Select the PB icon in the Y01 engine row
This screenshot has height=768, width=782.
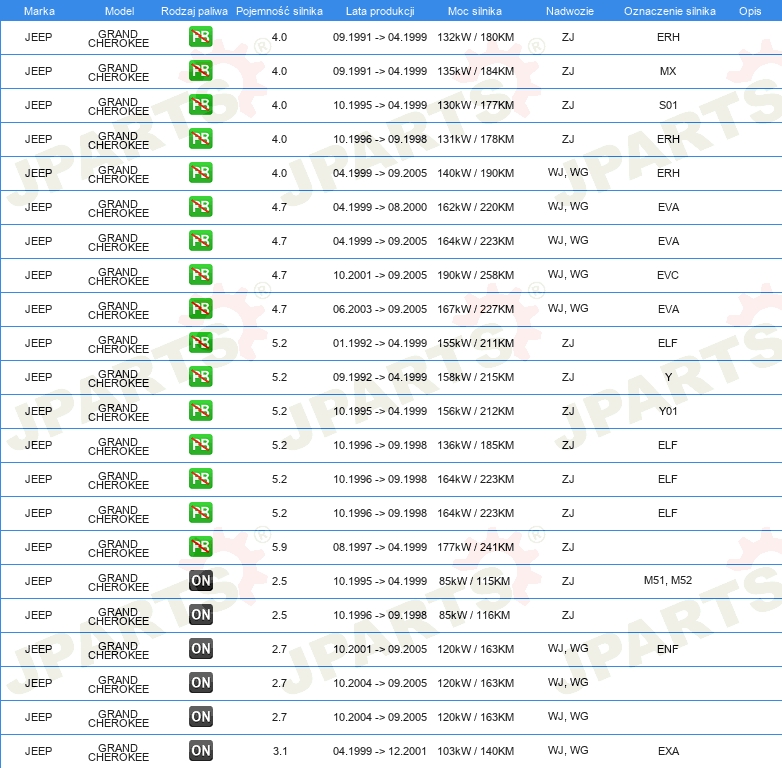[200, 411]
